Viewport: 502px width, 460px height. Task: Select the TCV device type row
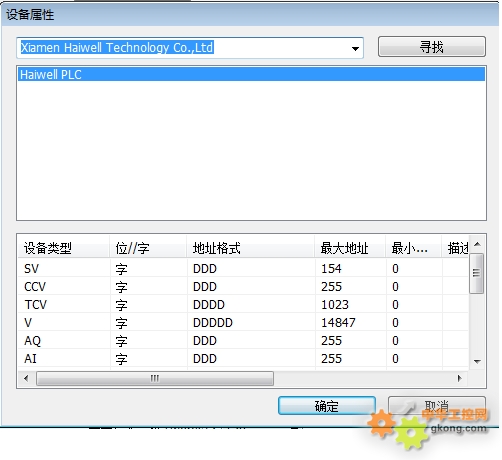coord(243,305)
